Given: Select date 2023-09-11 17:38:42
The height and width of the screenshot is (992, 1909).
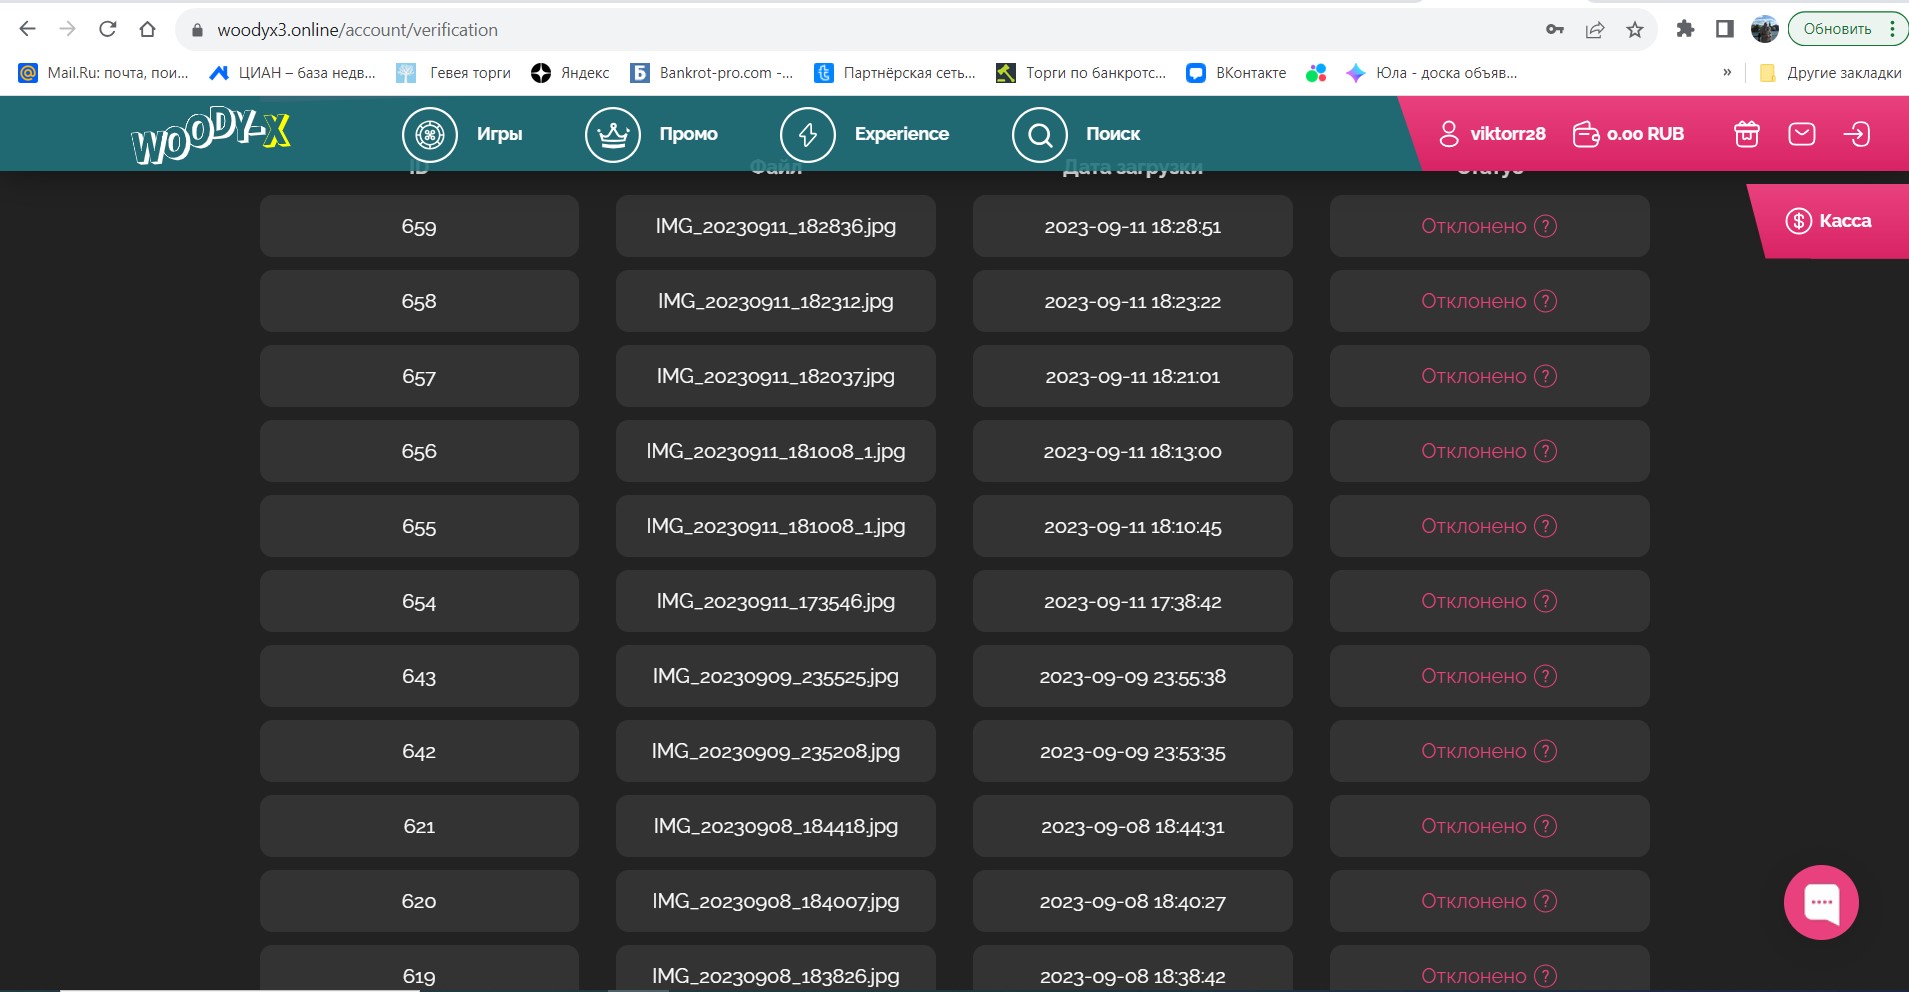Looking at the screenshot, I should click(x=1133, y=601).
